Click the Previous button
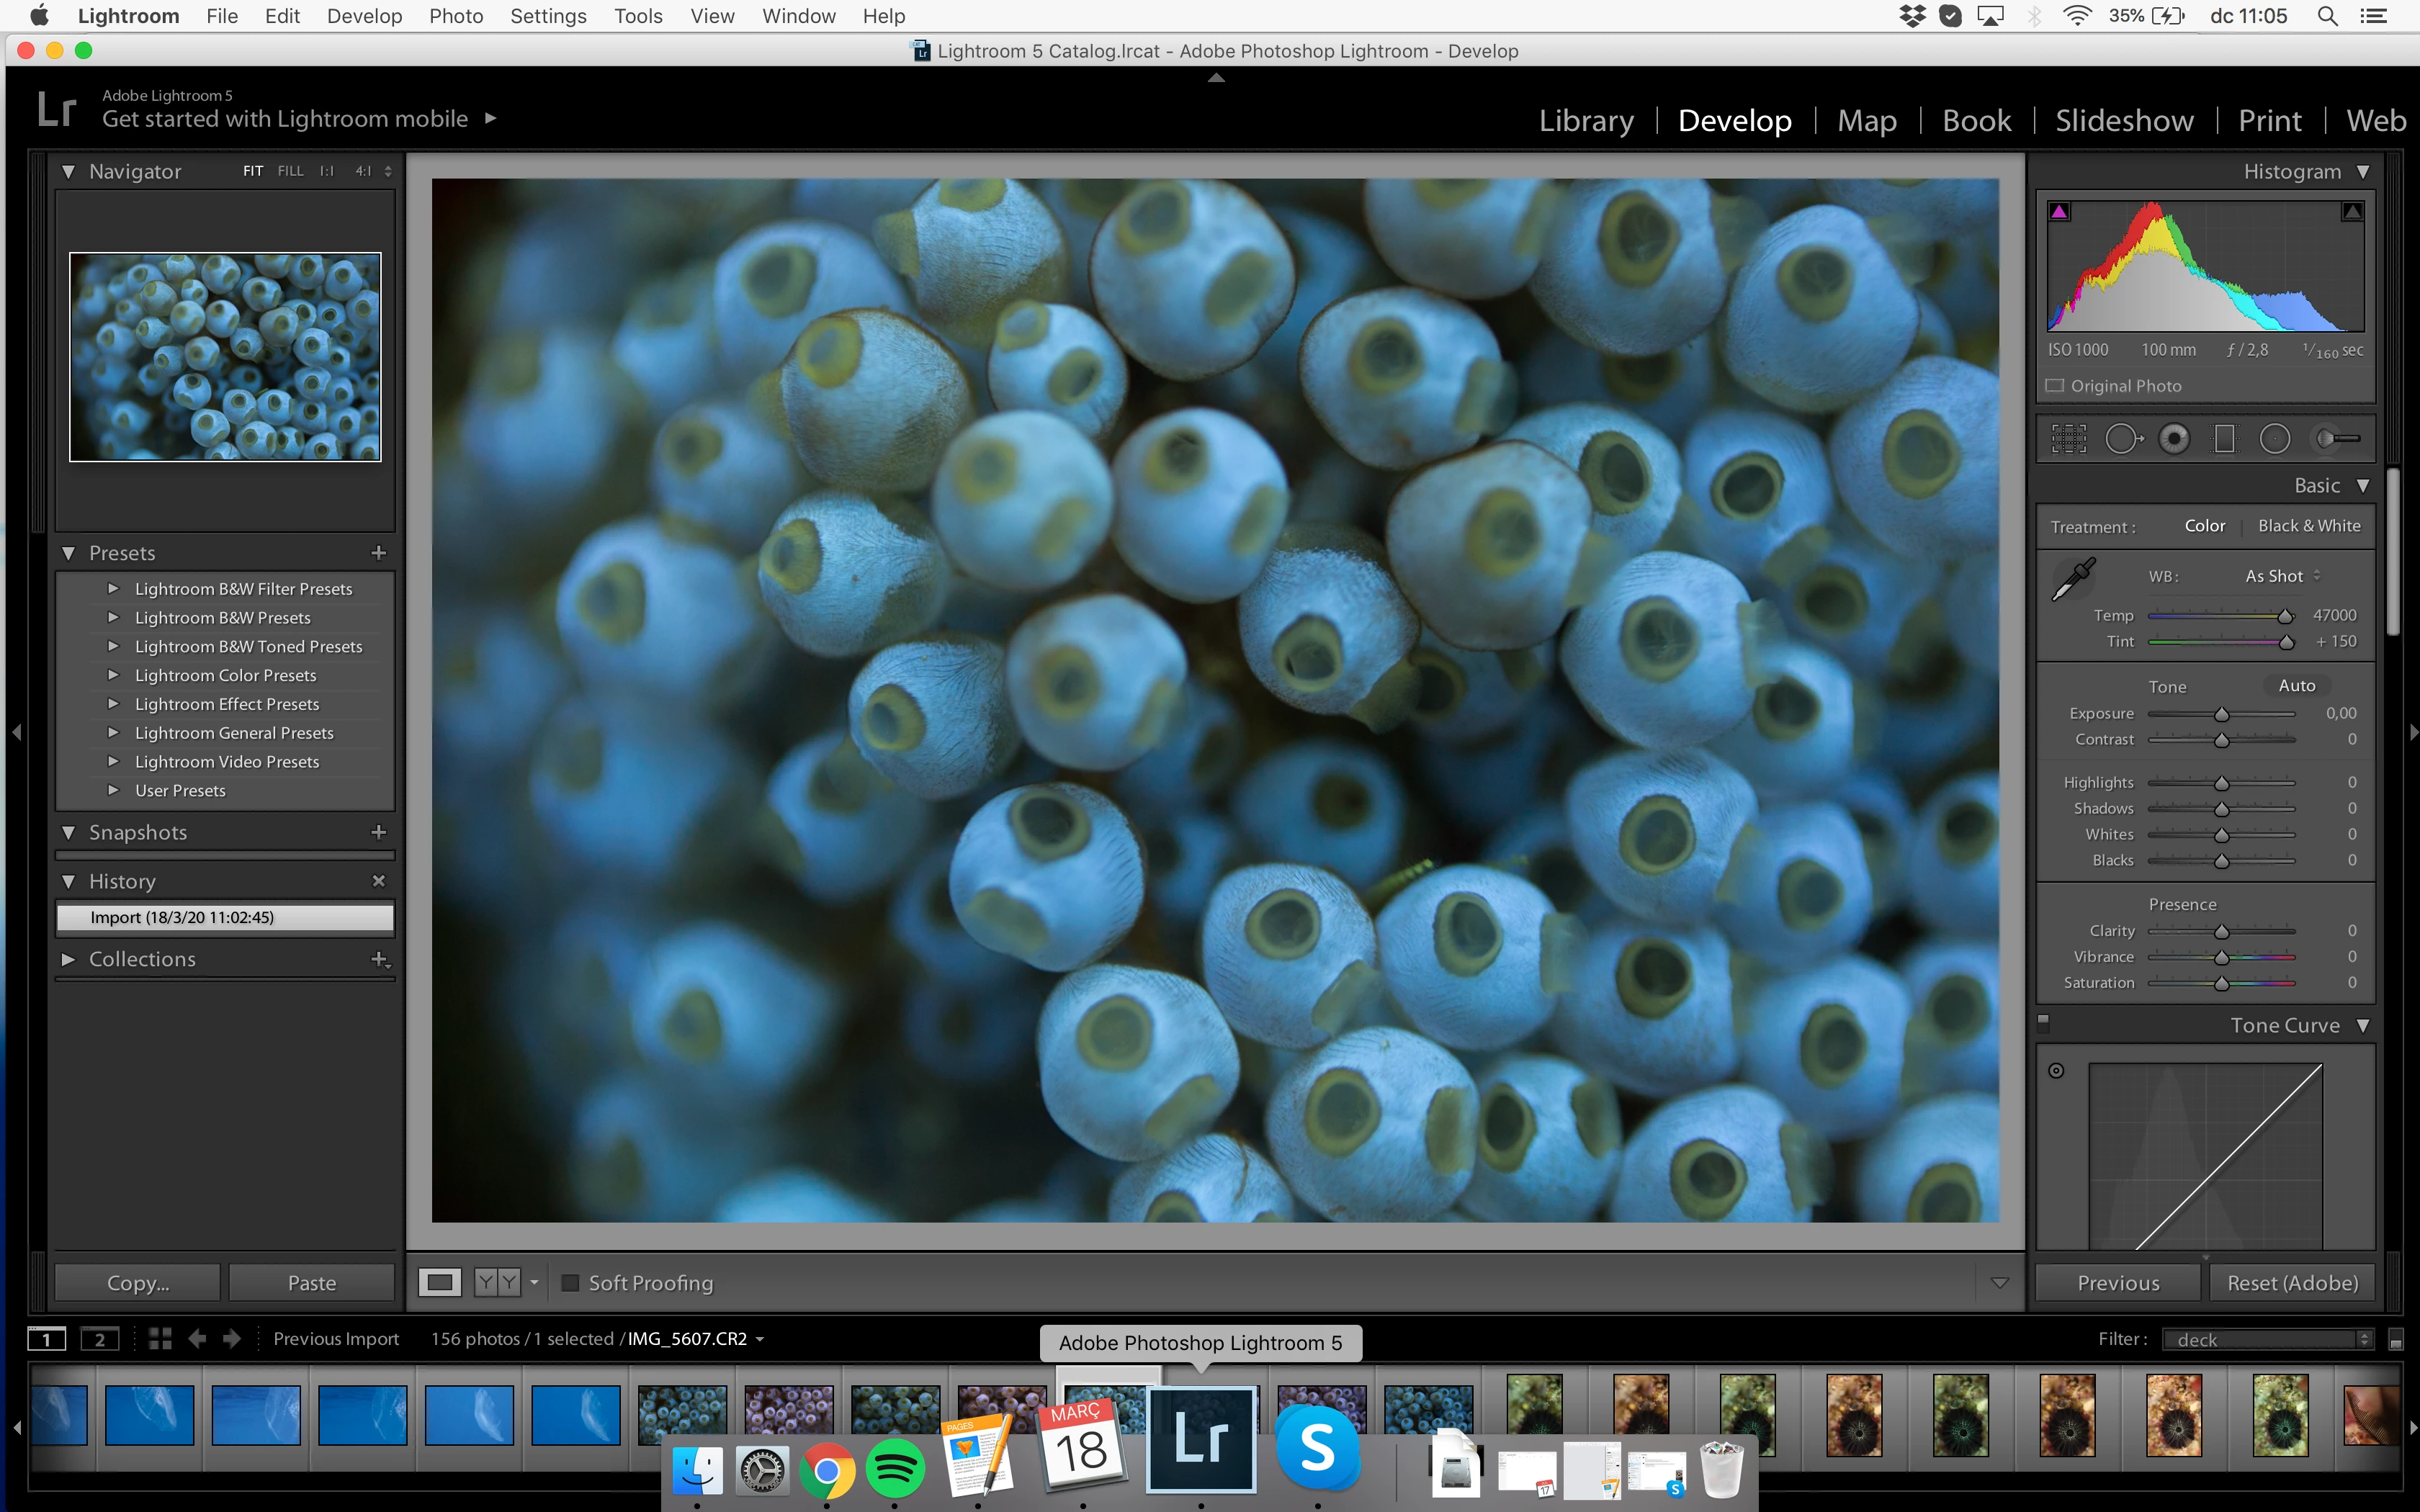Viewport: 2420px width, 1512px height. tap(2118, 1283)
